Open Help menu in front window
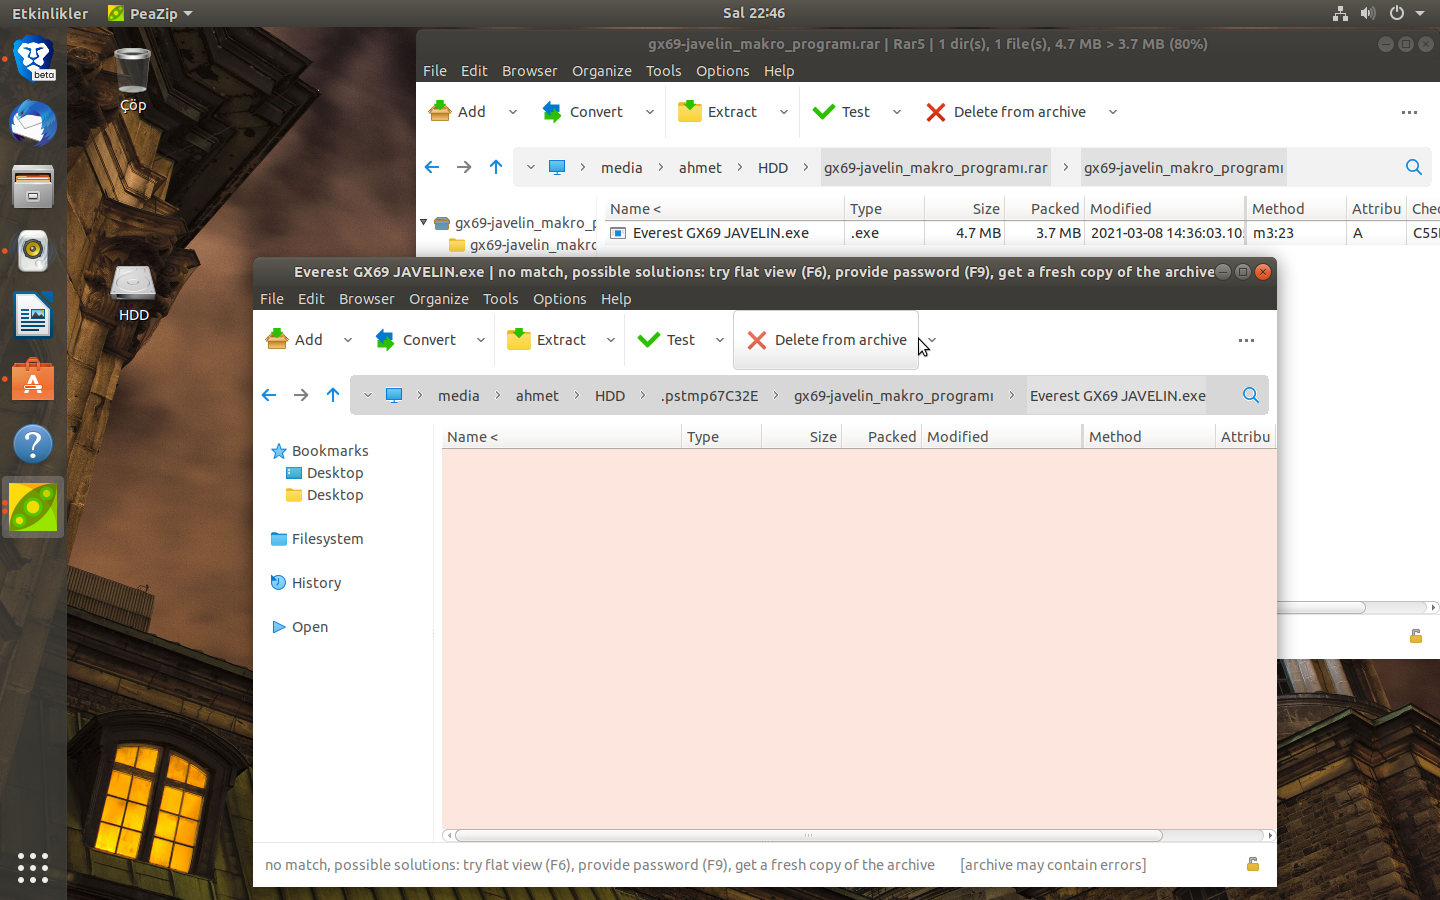The image size is (1440, 900). coord(616,299)
